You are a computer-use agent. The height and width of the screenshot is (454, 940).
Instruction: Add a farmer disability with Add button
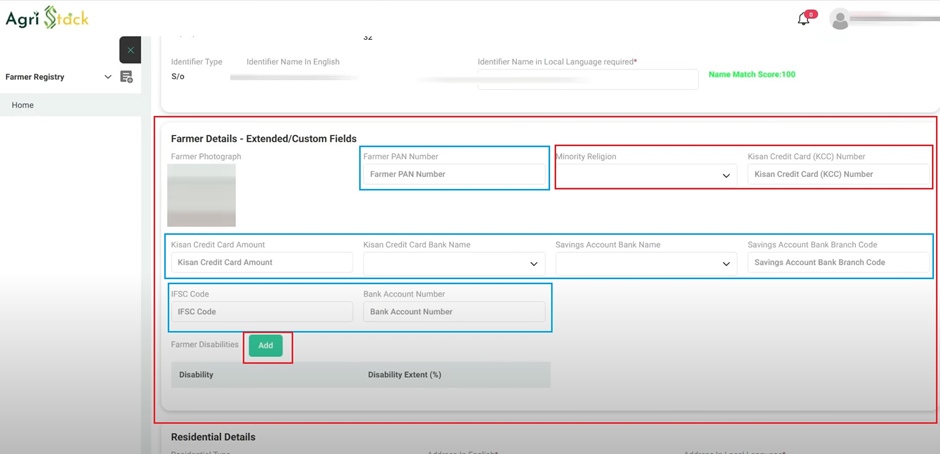tap(266, 346)
